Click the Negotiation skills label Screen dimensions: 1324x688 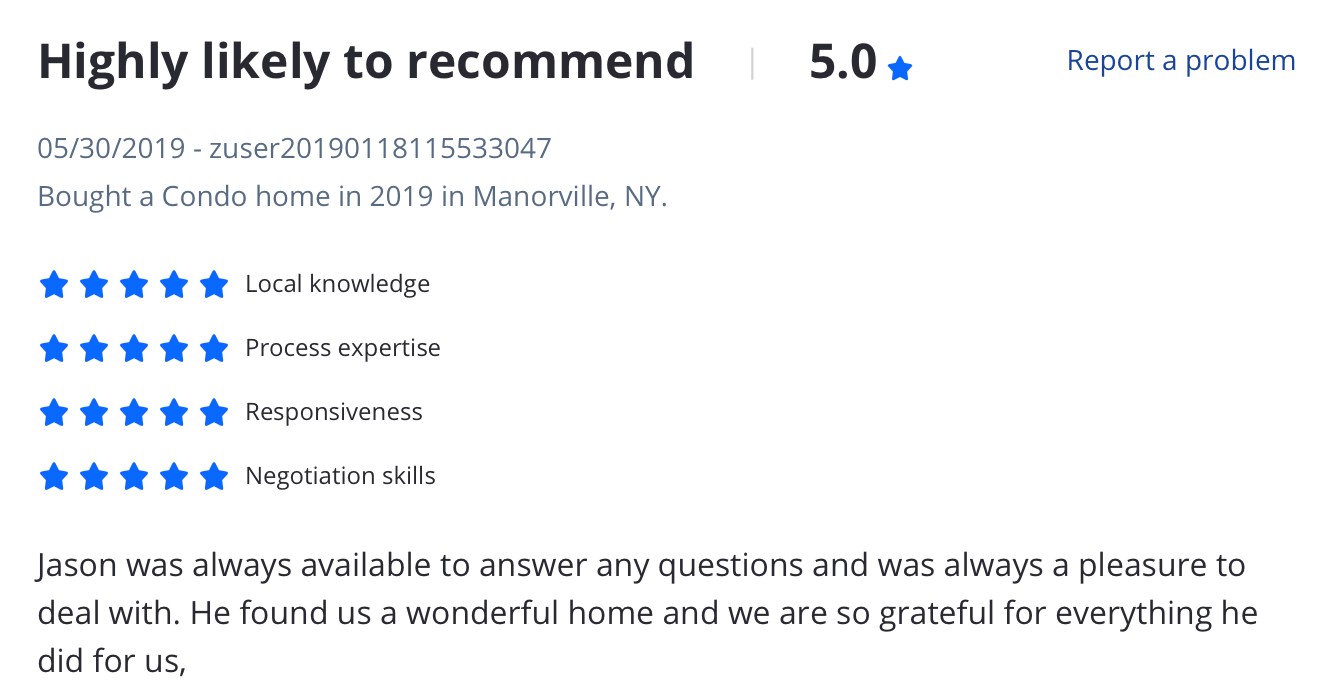341,476
